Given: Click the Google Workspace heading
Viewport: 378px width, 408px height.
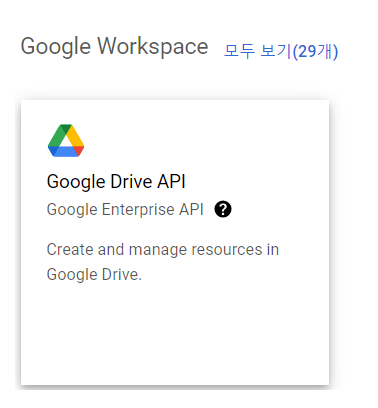Looking at the screenshot, I should coord(114,47).
